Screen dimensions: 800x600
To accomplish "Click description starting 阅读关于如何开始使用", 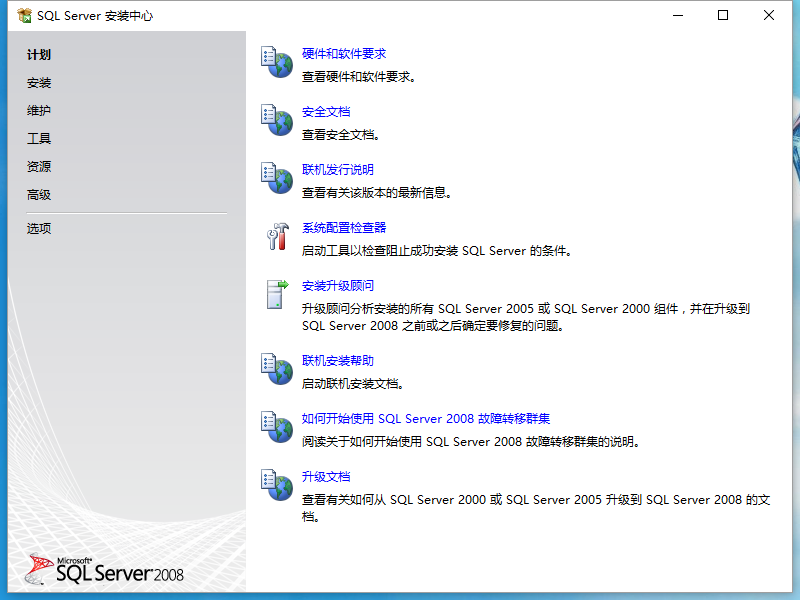I will pos(471,442).
